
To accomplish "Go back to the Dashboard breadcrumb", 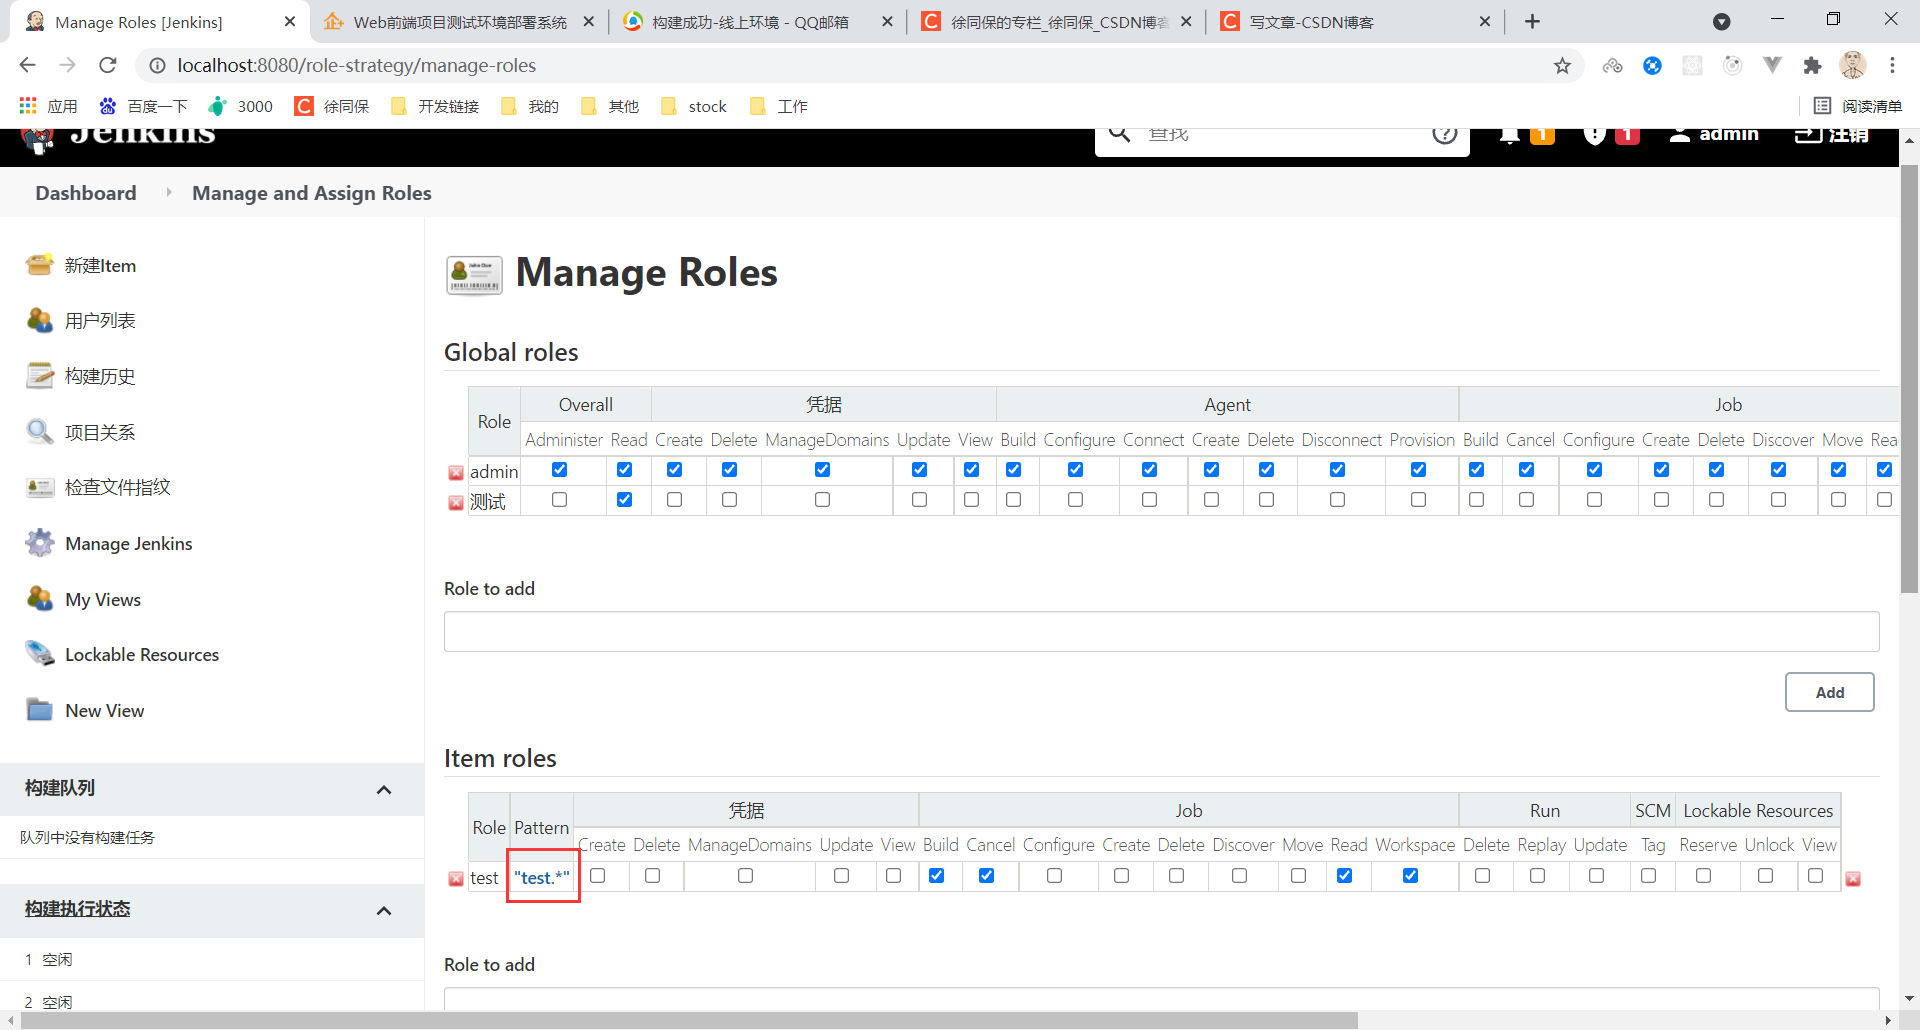I will pyautogui.click(x=85, y=192).
